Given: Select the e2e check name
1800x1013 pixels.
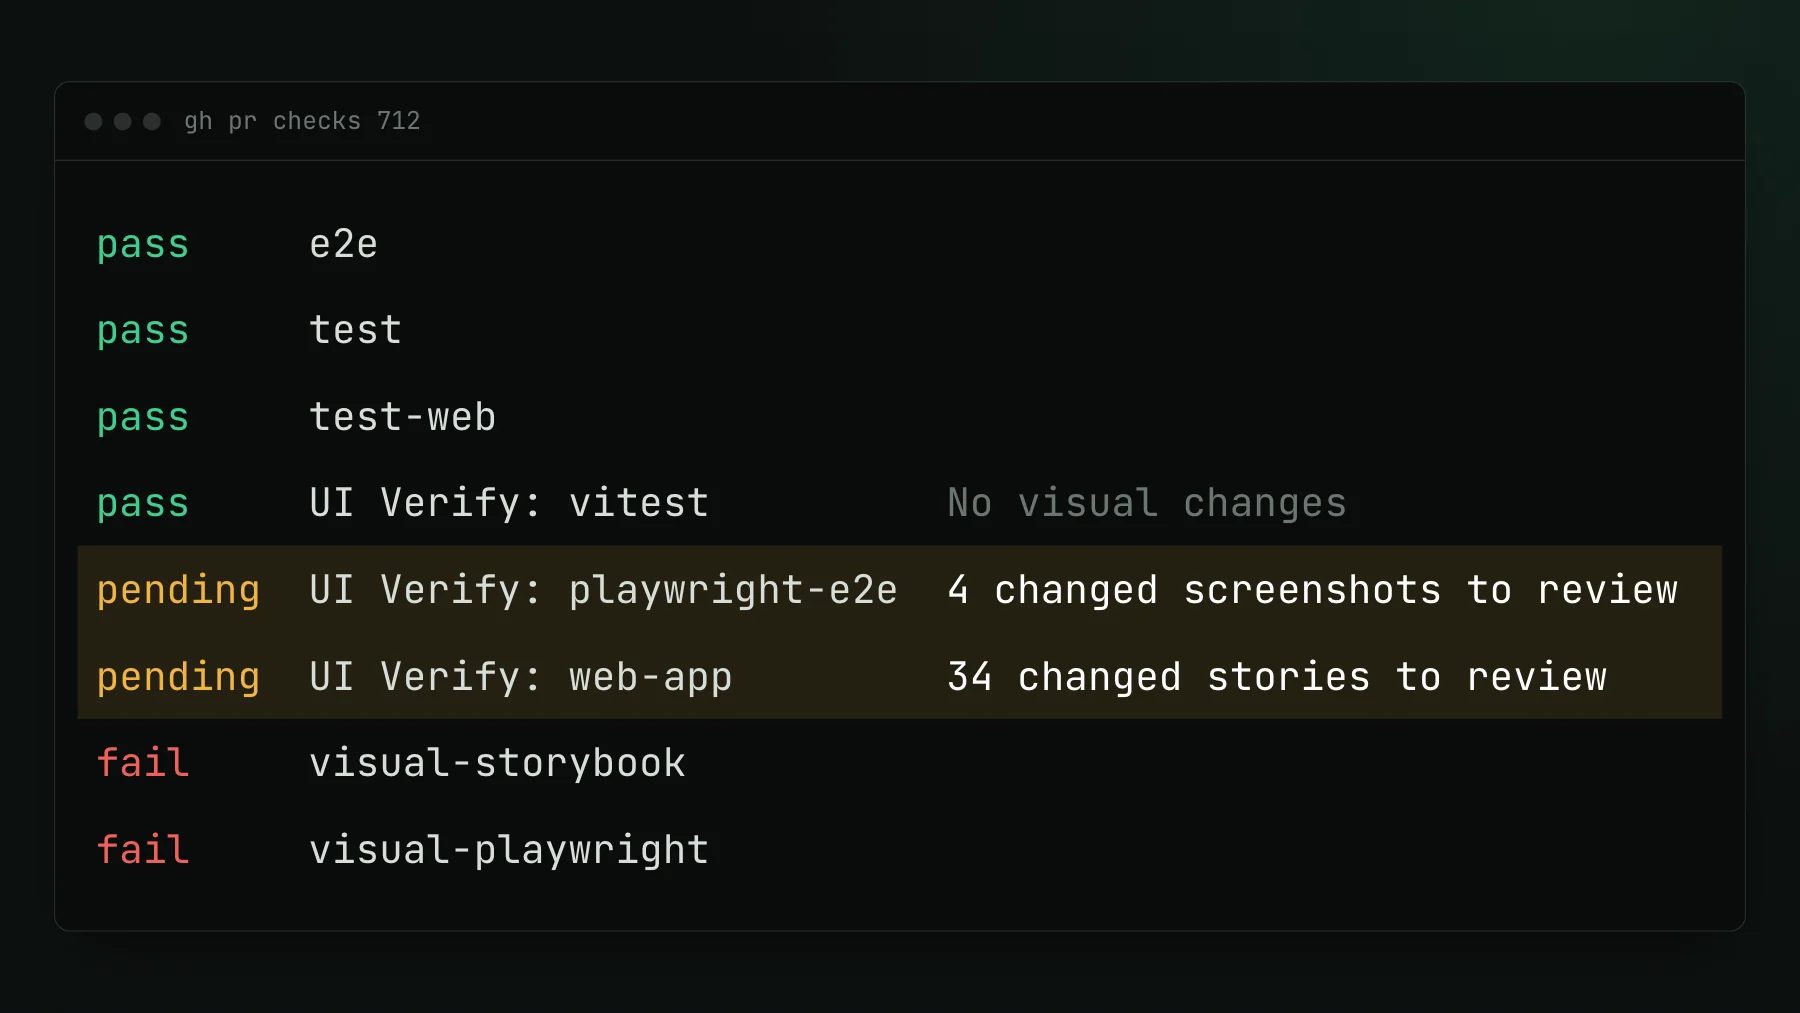Looking at the screenshot, I should 344,244.
